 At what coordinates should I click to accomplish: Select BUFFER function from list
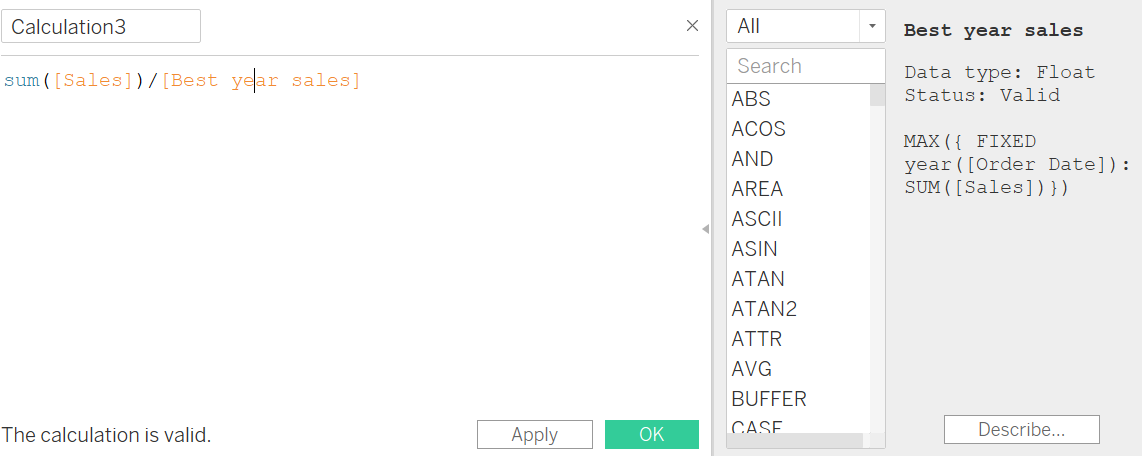click(x=769, y=399)
